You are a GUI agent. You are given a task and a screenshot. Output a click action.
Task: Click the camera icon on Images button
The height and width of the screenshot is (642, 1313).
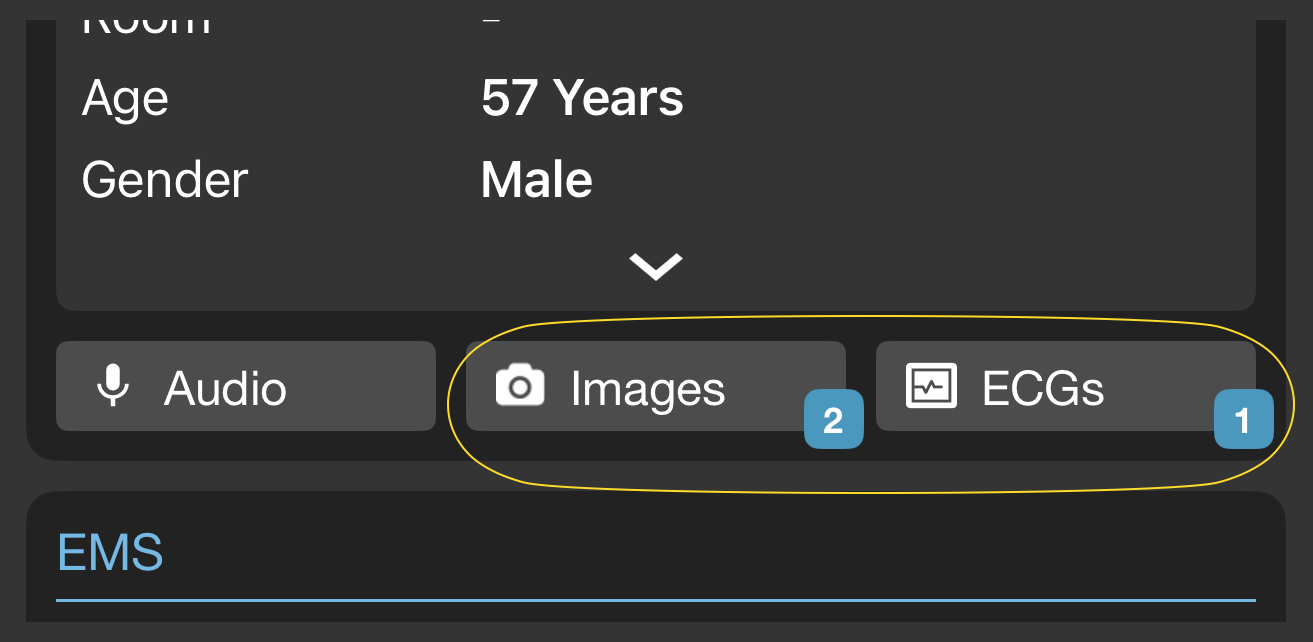tap(520, 386)
